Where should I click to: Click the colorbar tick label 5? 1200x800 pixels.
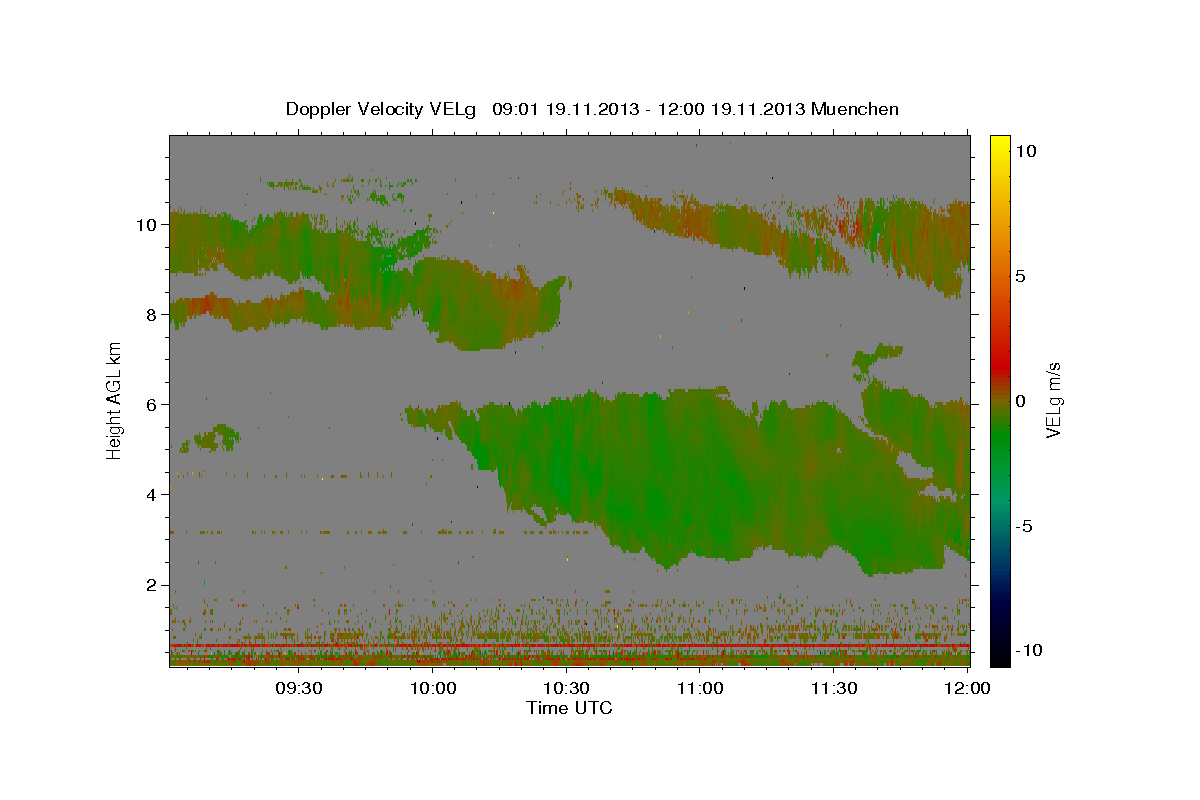tap(1022, 275)
